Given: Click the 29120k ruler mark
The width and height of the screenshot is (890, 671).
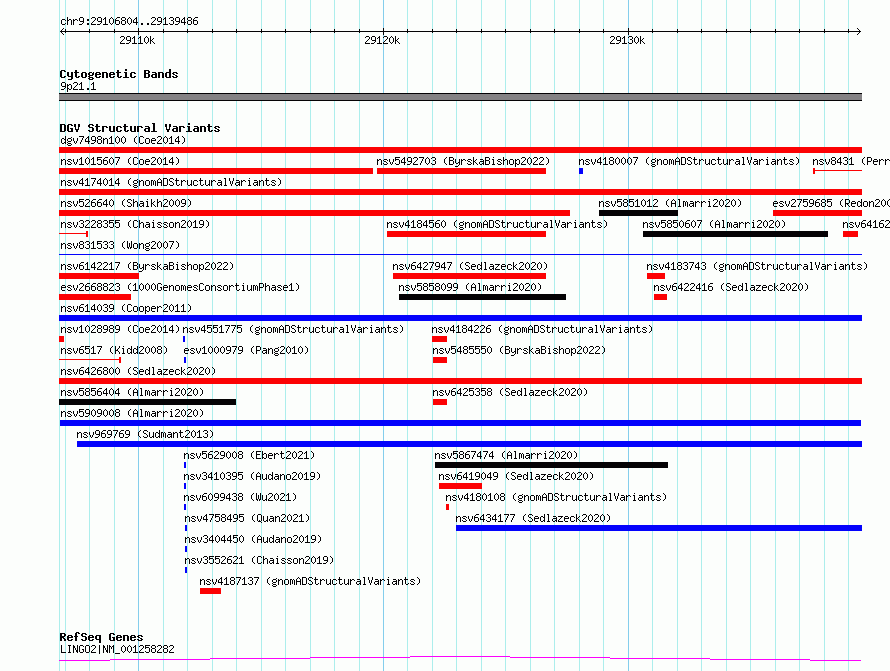Looking at the screenshot, I should (382, 40).
